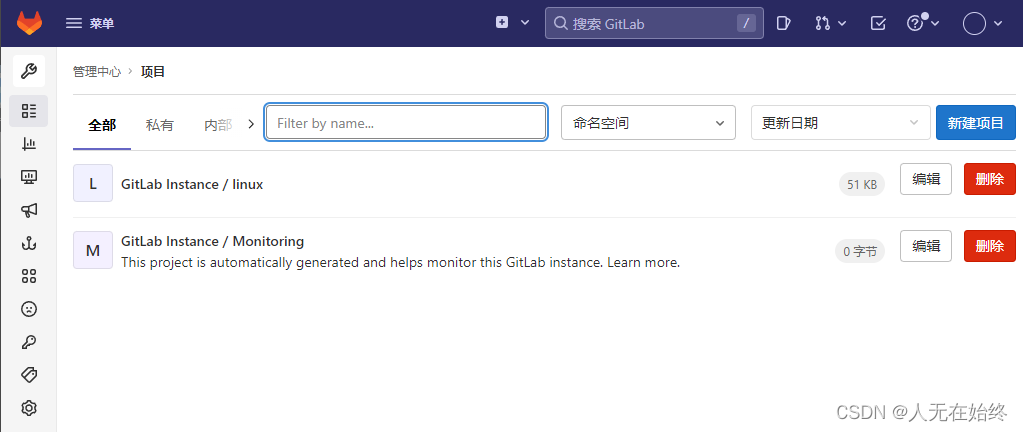Open GitLab Instance / linux project

pos(192,184)
